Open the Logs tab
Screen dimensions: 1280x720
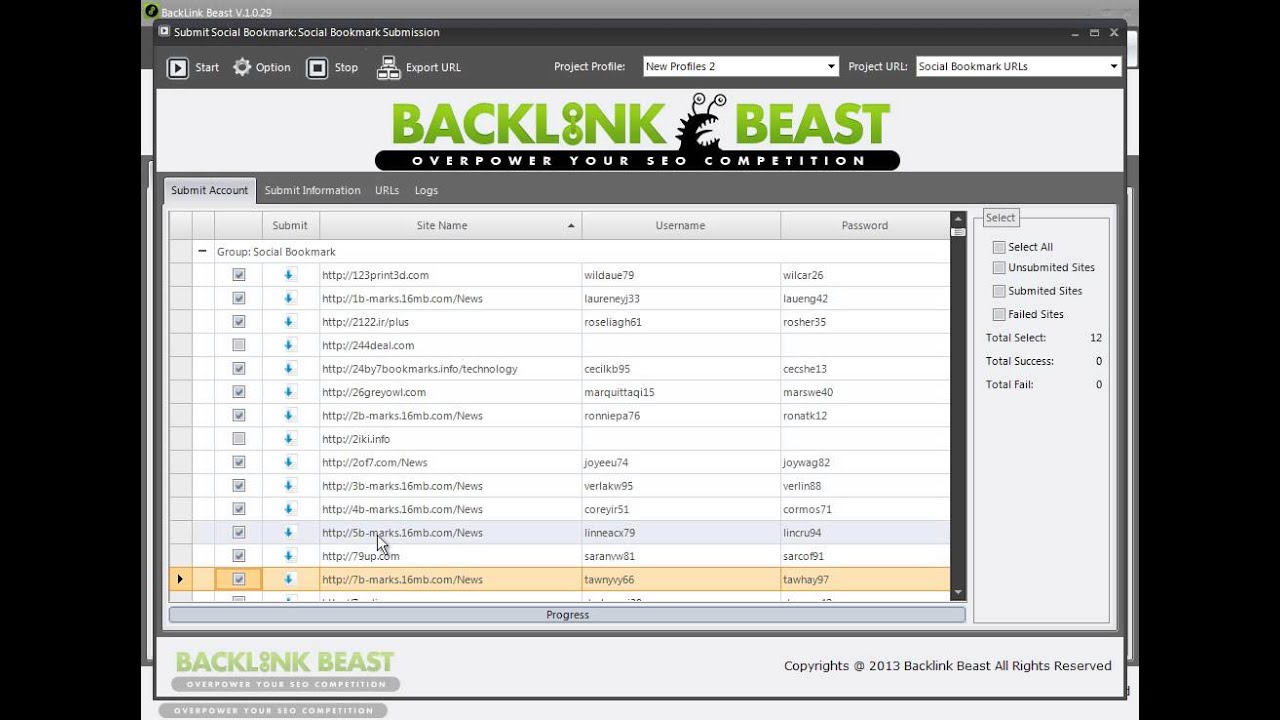426,190
